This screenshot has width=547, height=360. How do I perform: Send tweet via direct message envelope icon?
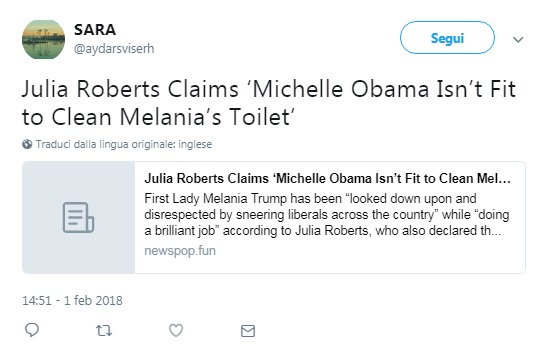coord(248,331)
